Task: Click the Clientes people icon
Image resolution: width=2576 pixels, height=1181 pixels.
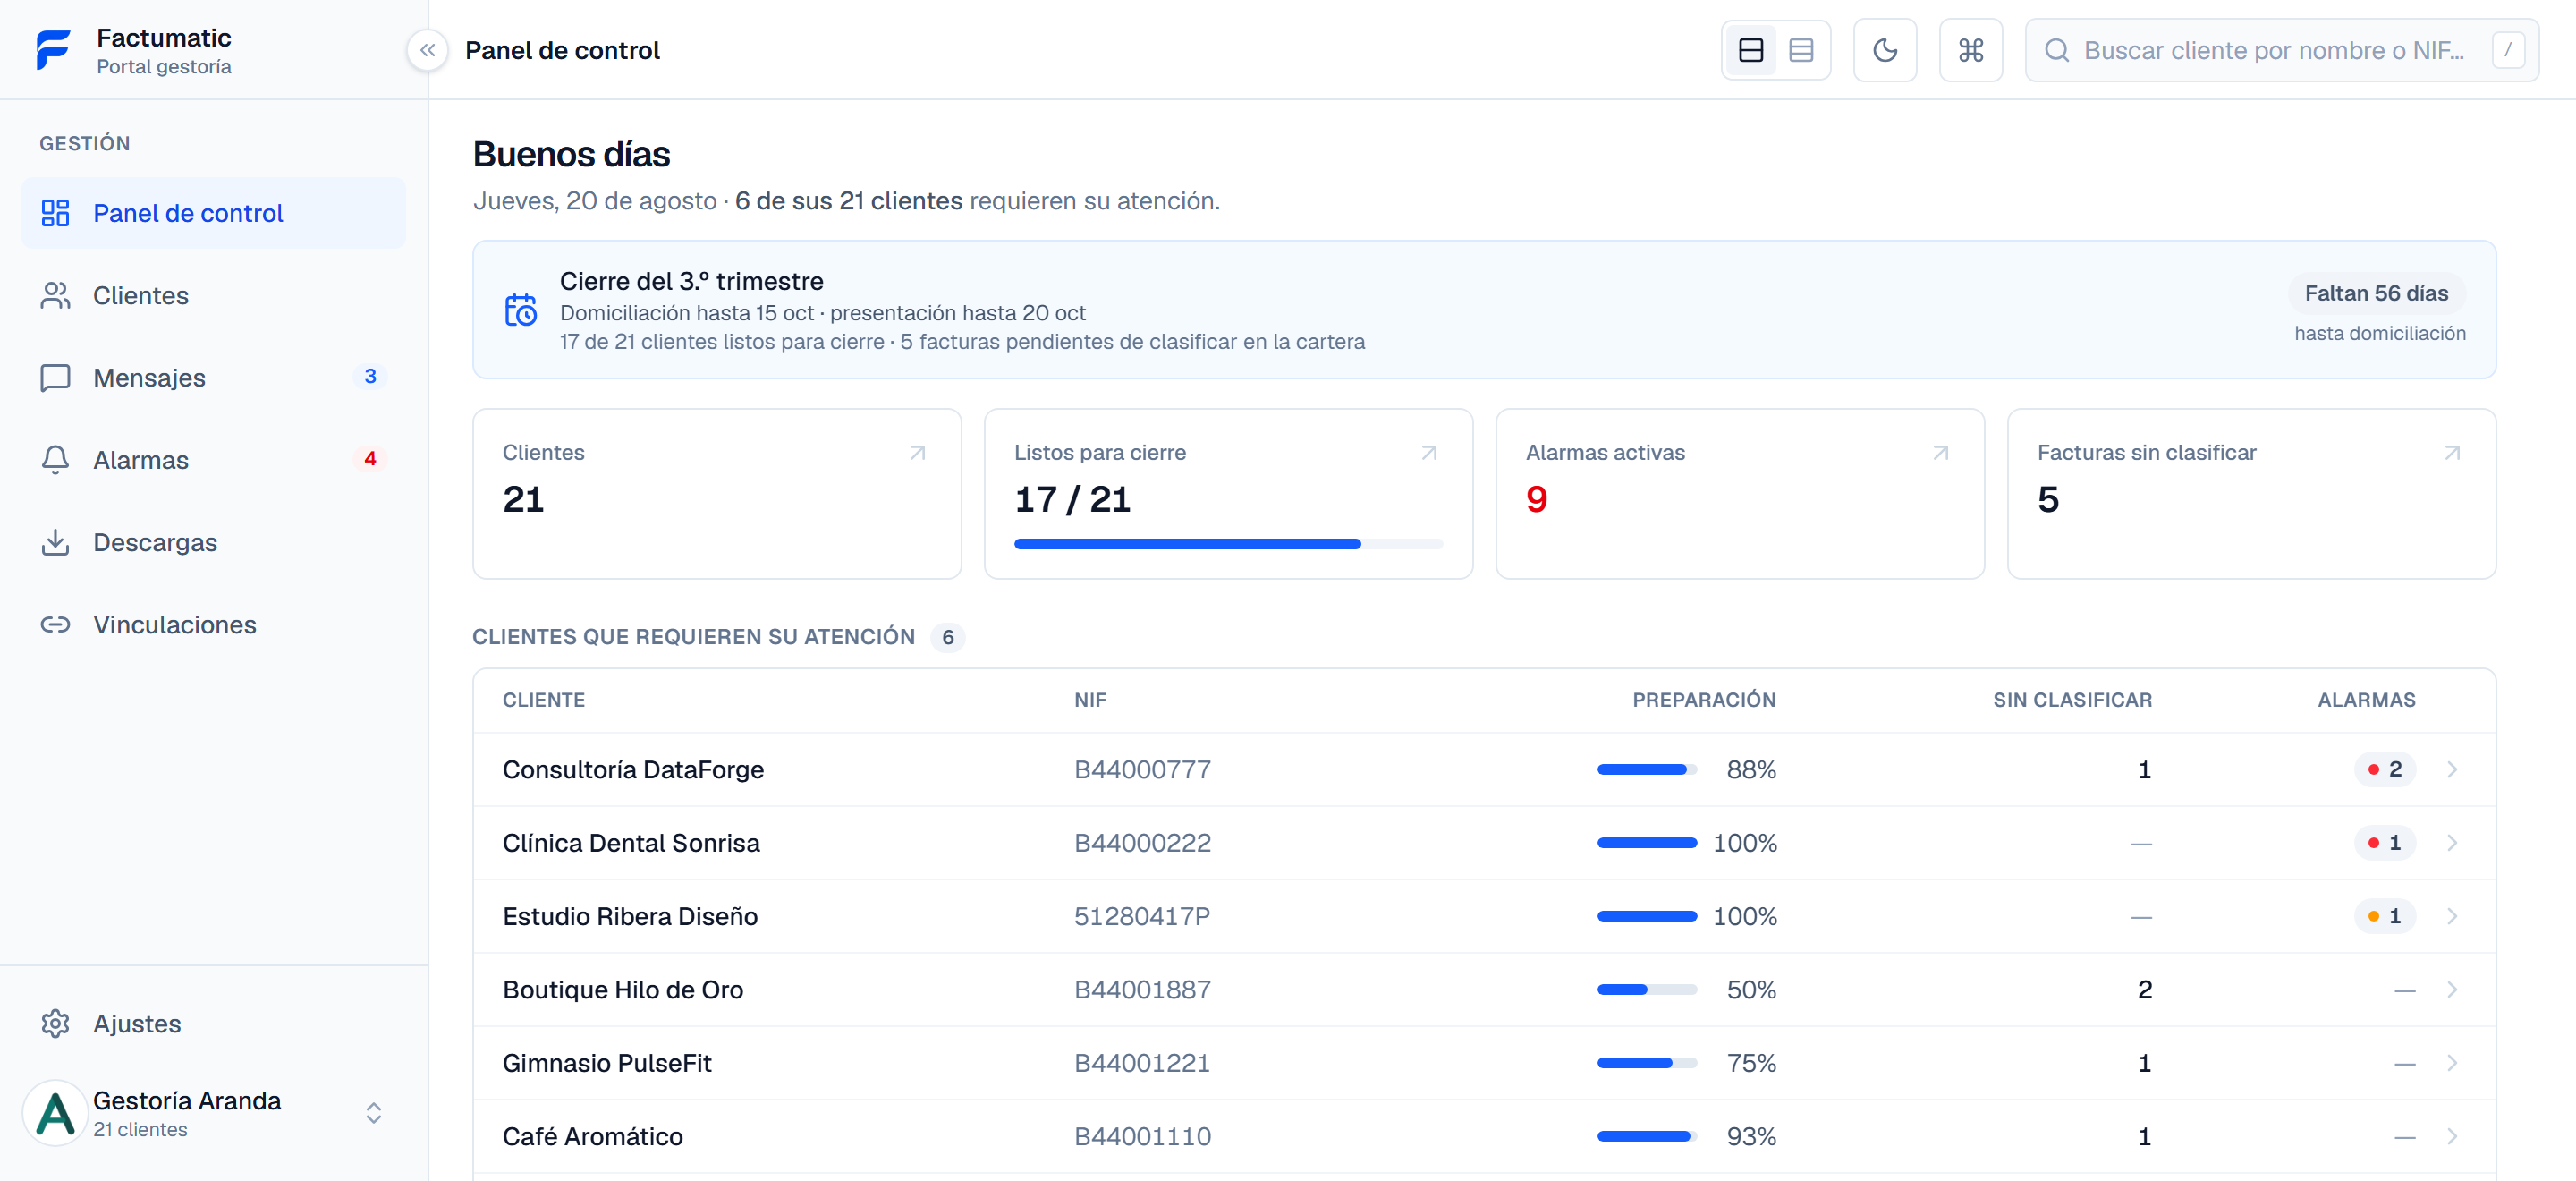Action: click(55, 295)
